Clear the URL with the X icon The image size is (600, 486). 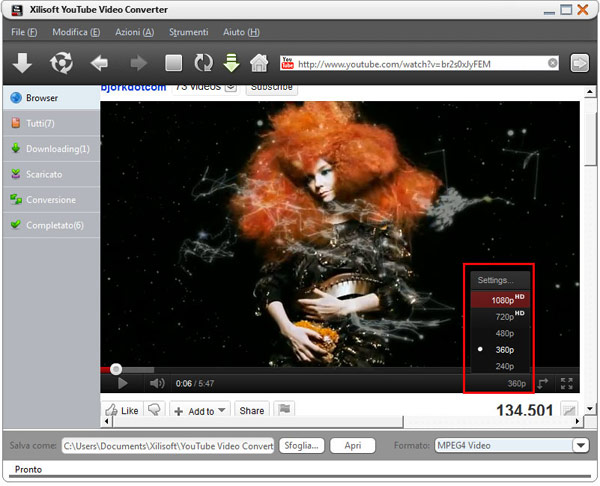click(x=552, y=63)
